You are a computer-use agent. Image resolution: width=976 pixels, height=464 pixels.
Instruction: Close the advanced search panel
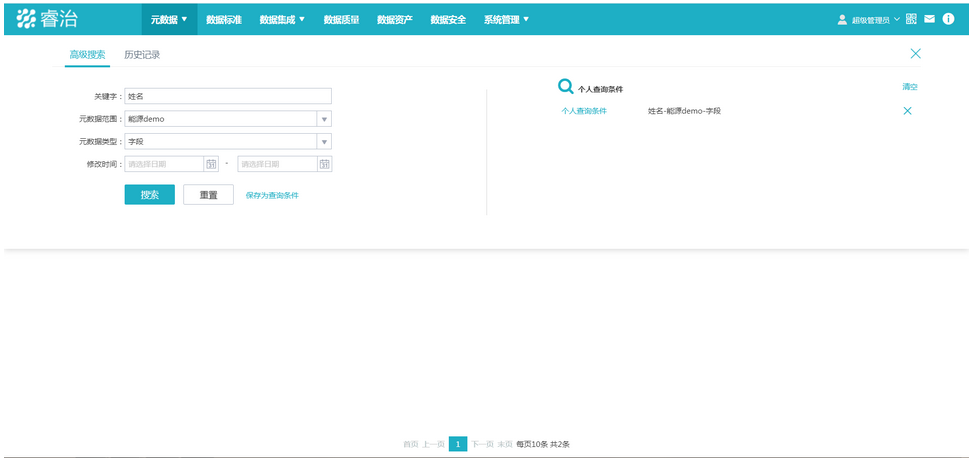click(x=915, y=54)
